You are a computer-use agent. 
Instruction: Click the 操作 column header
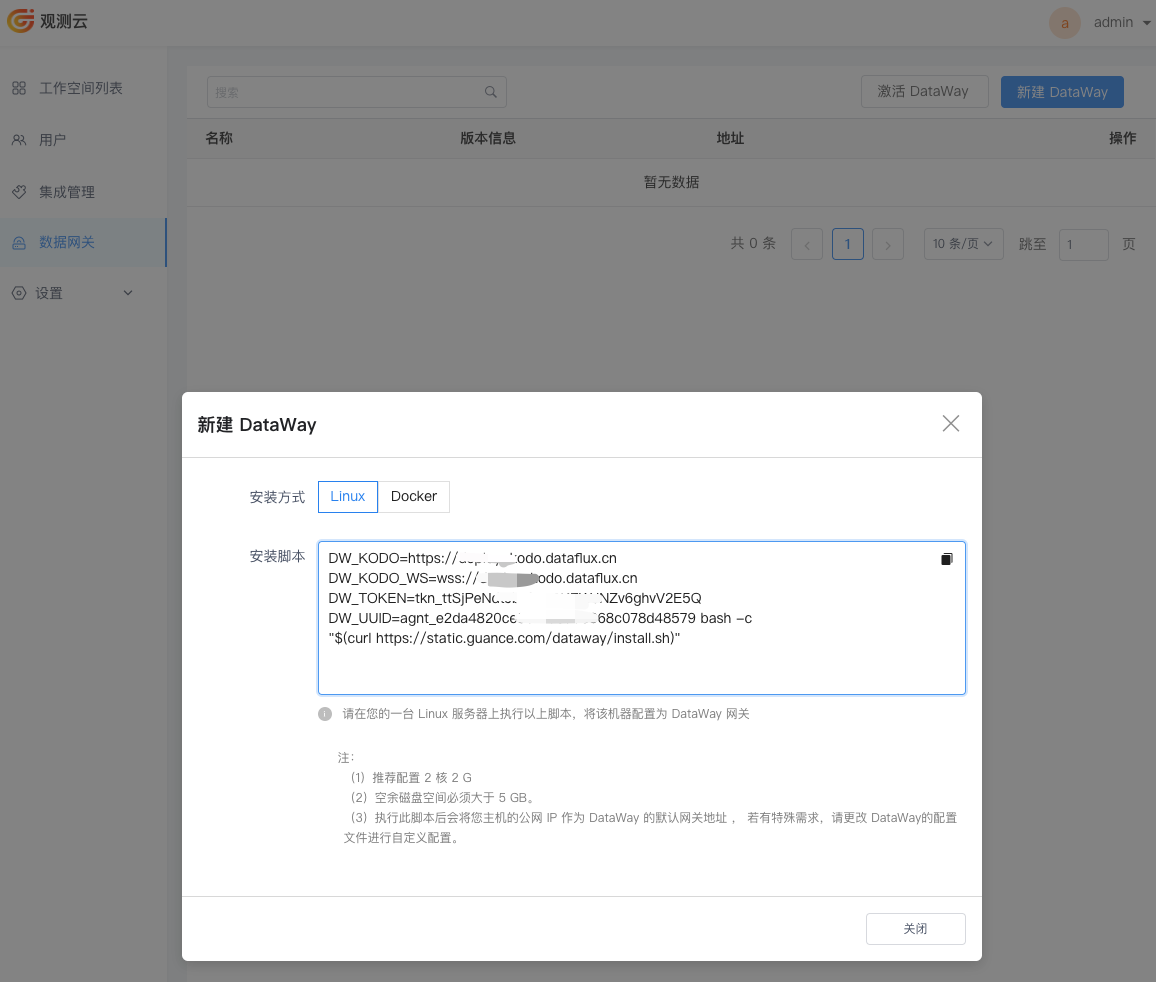(1122, 138)
